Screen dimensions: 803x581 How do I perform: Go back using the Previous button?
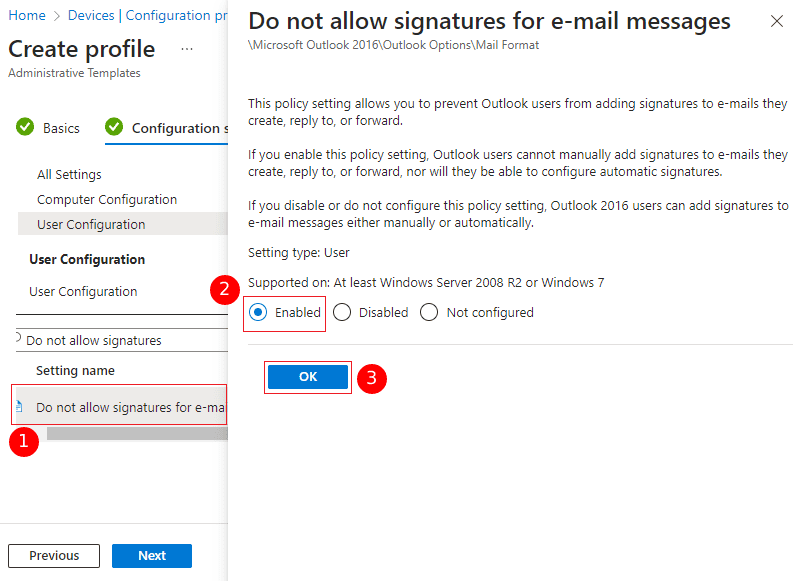54,556
